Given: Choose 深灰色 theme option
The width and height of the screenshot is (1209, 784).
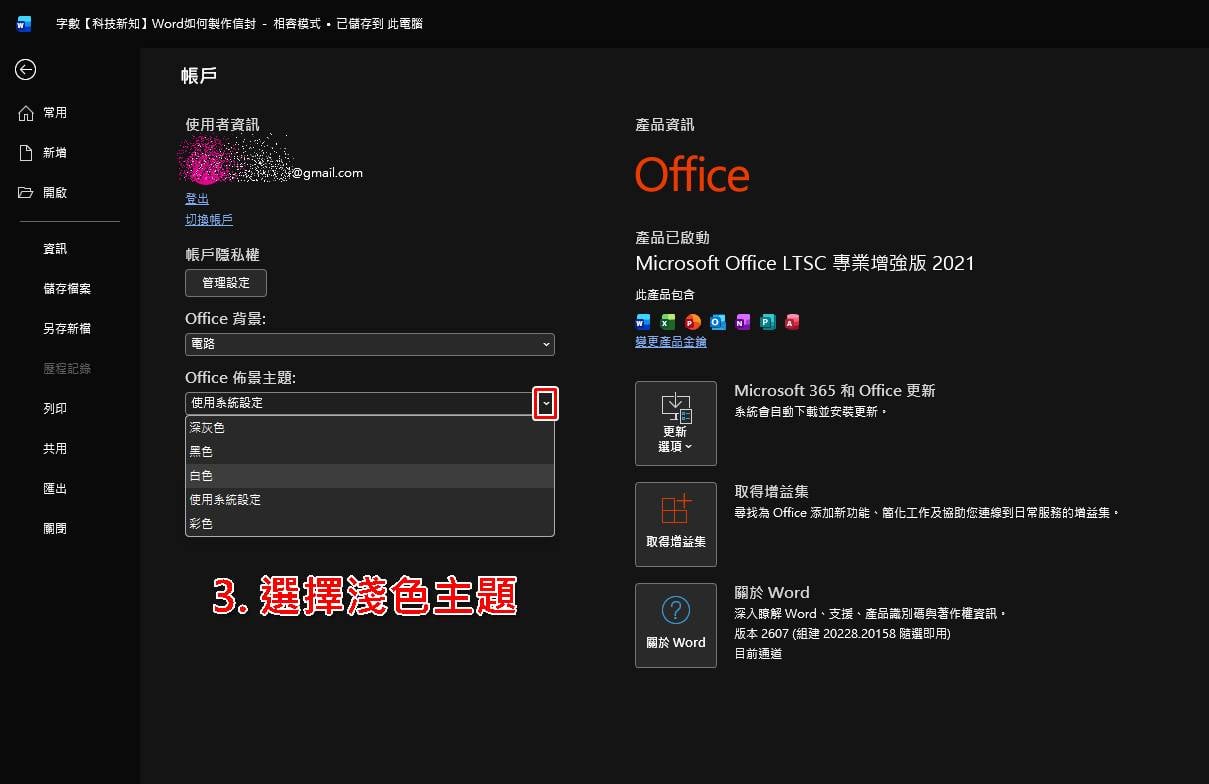Looking at the screenshot, I should click(x=370, y=428).
